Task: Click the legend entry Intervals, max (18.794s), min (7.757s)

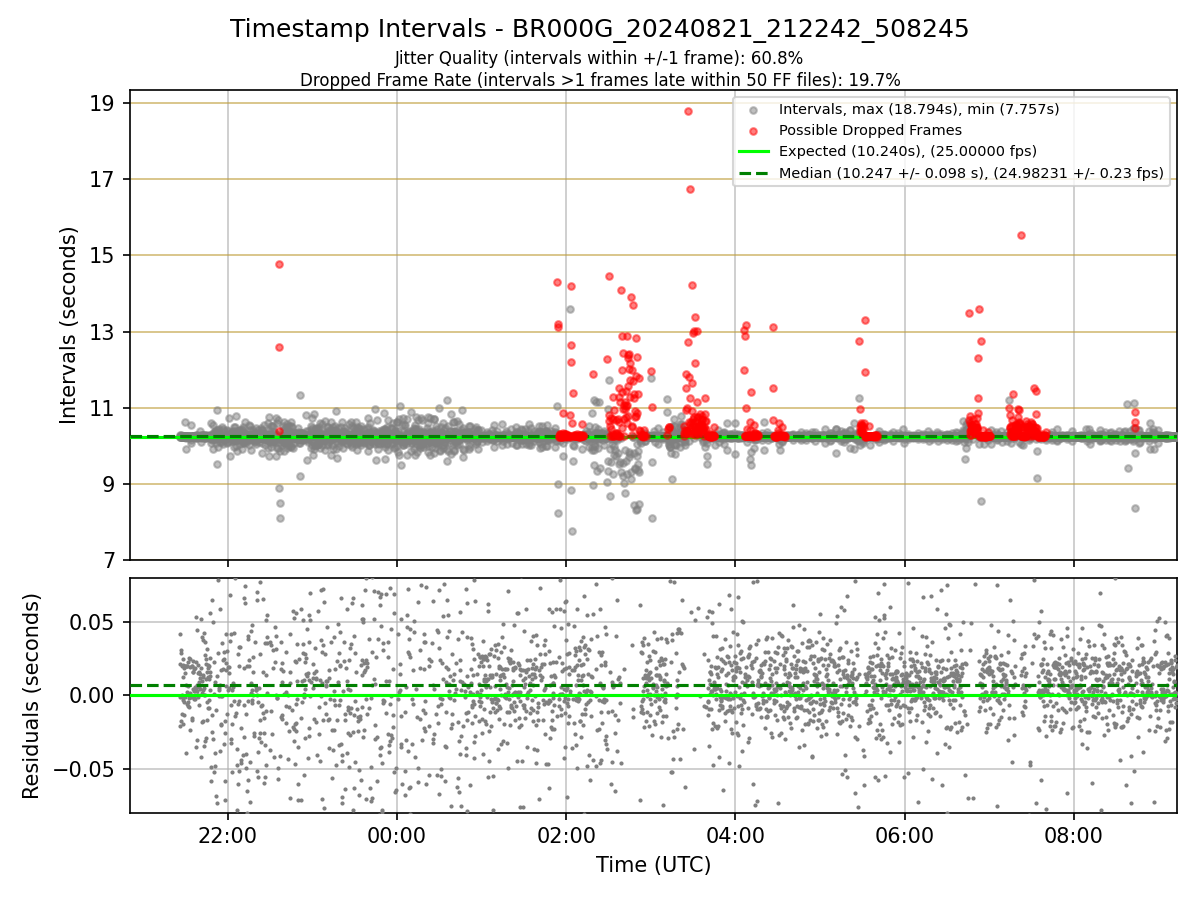Action: [919, 109]
